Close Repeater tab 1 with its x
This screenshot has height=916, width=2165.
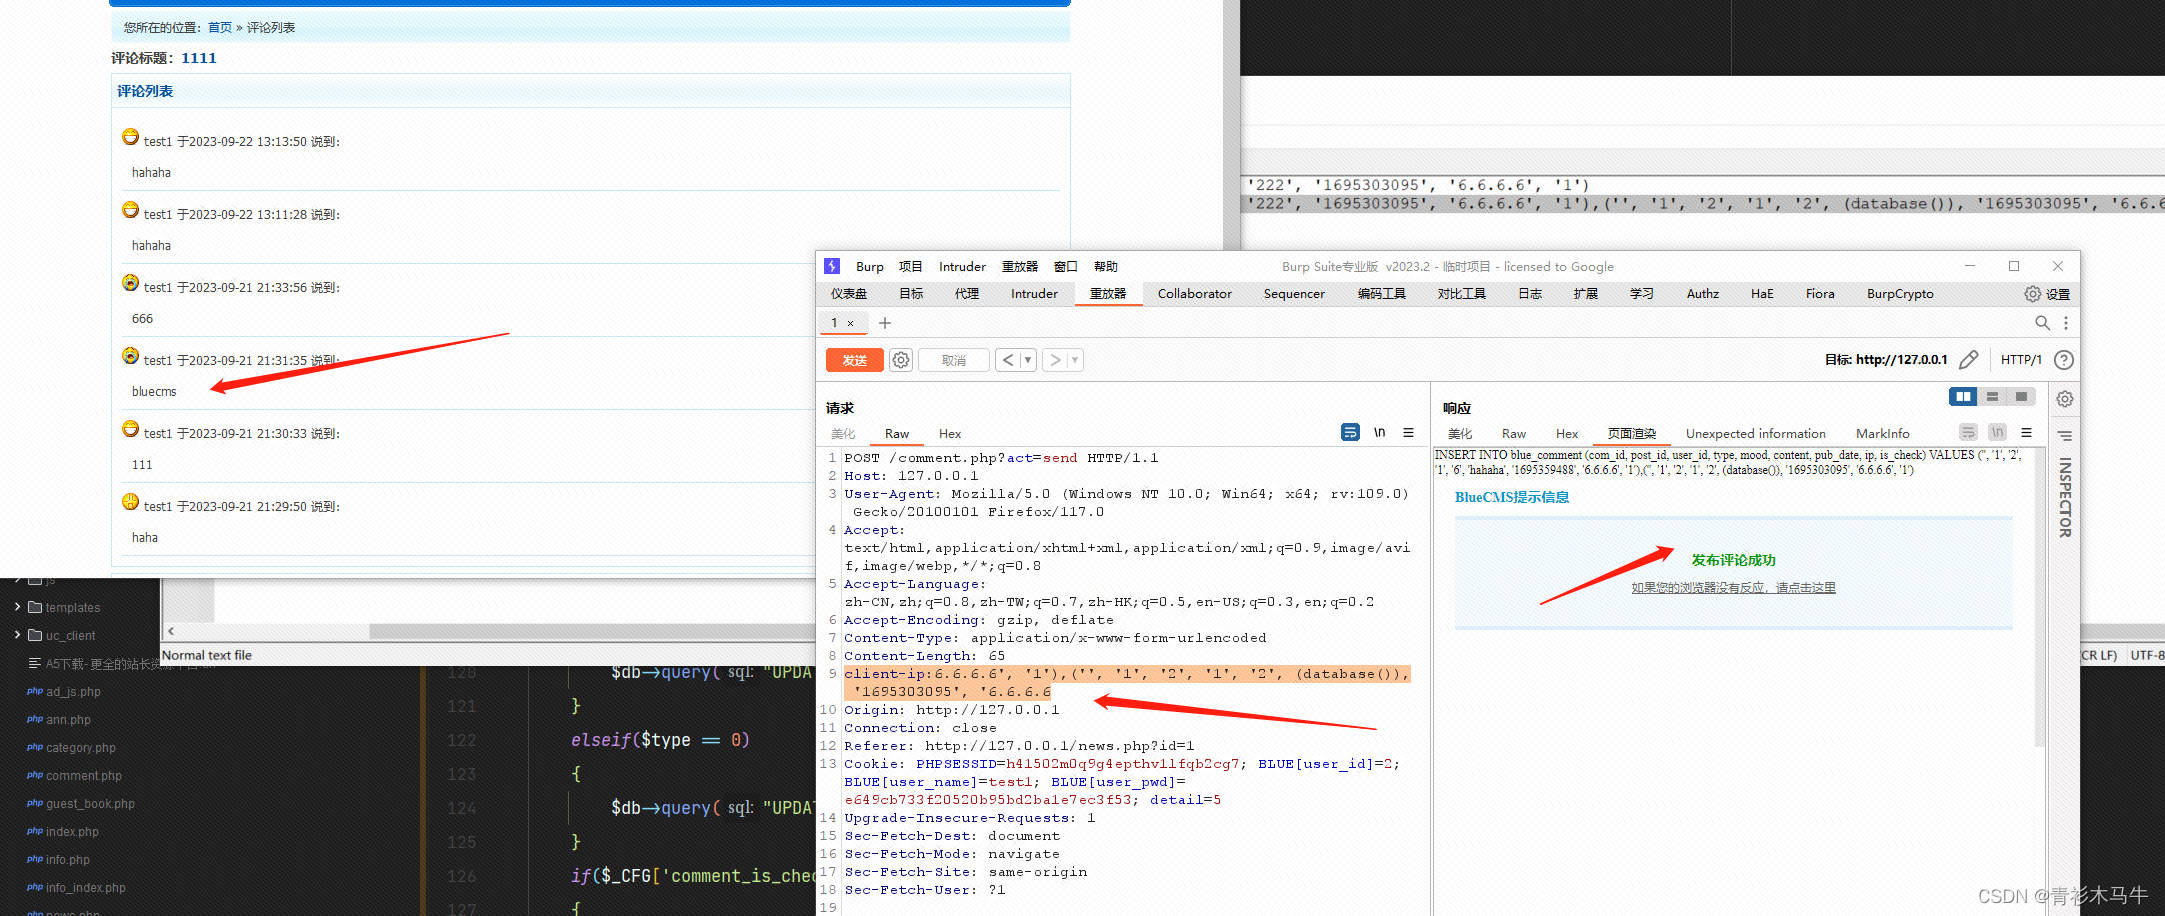pos(851,323)
